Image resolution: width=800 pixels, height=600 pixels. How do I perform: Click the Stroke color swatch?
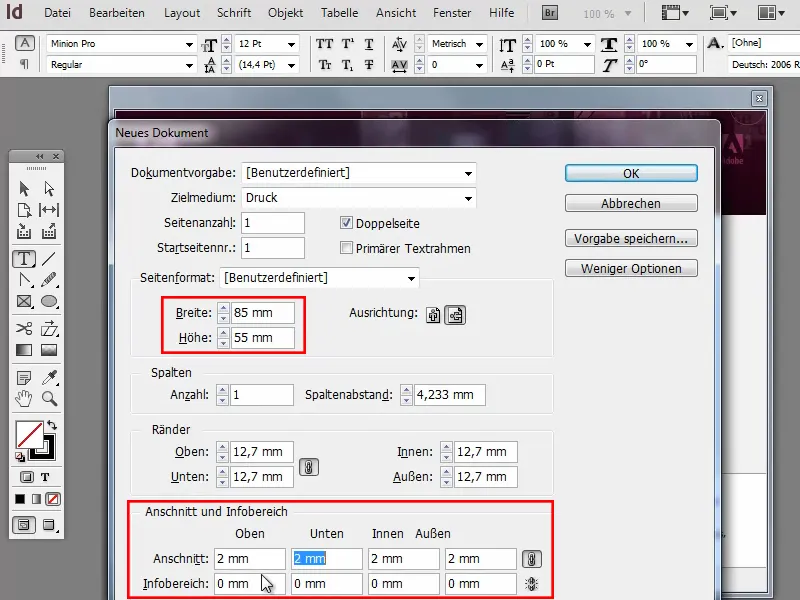(47, 452)
